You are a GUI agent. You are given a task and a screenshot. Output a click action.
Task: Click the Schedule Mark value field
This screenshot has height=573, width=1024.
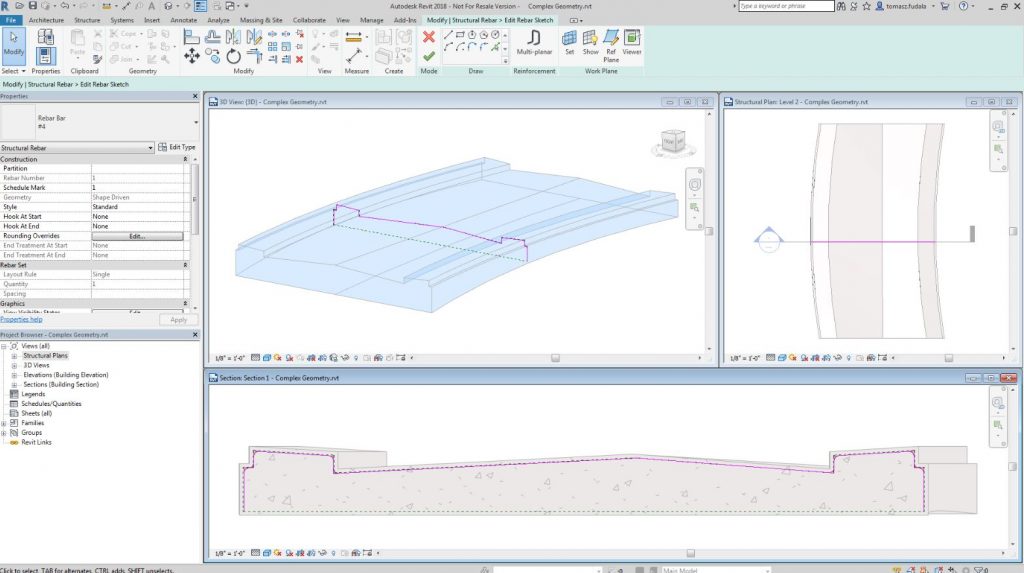coord(137,188)
